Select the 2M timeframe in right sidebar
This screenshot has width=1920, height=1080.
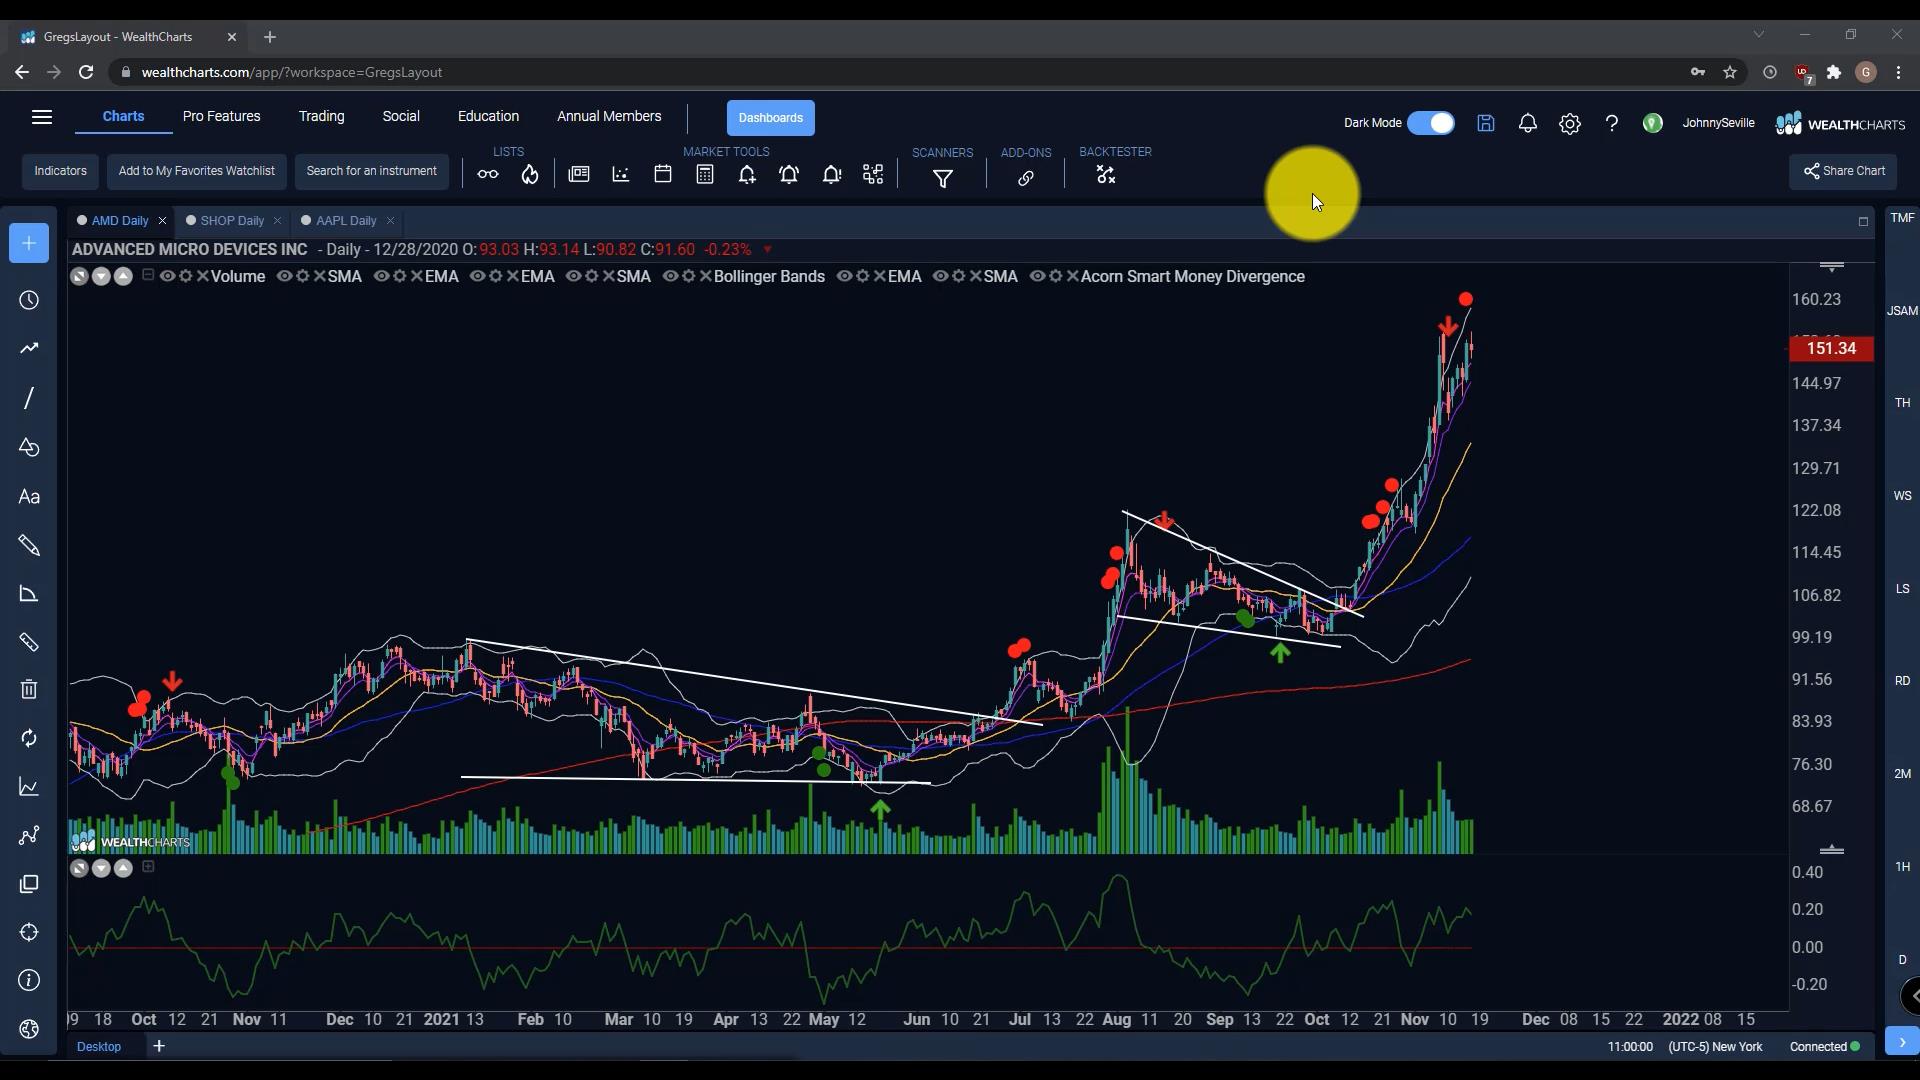coord(1902,774)
